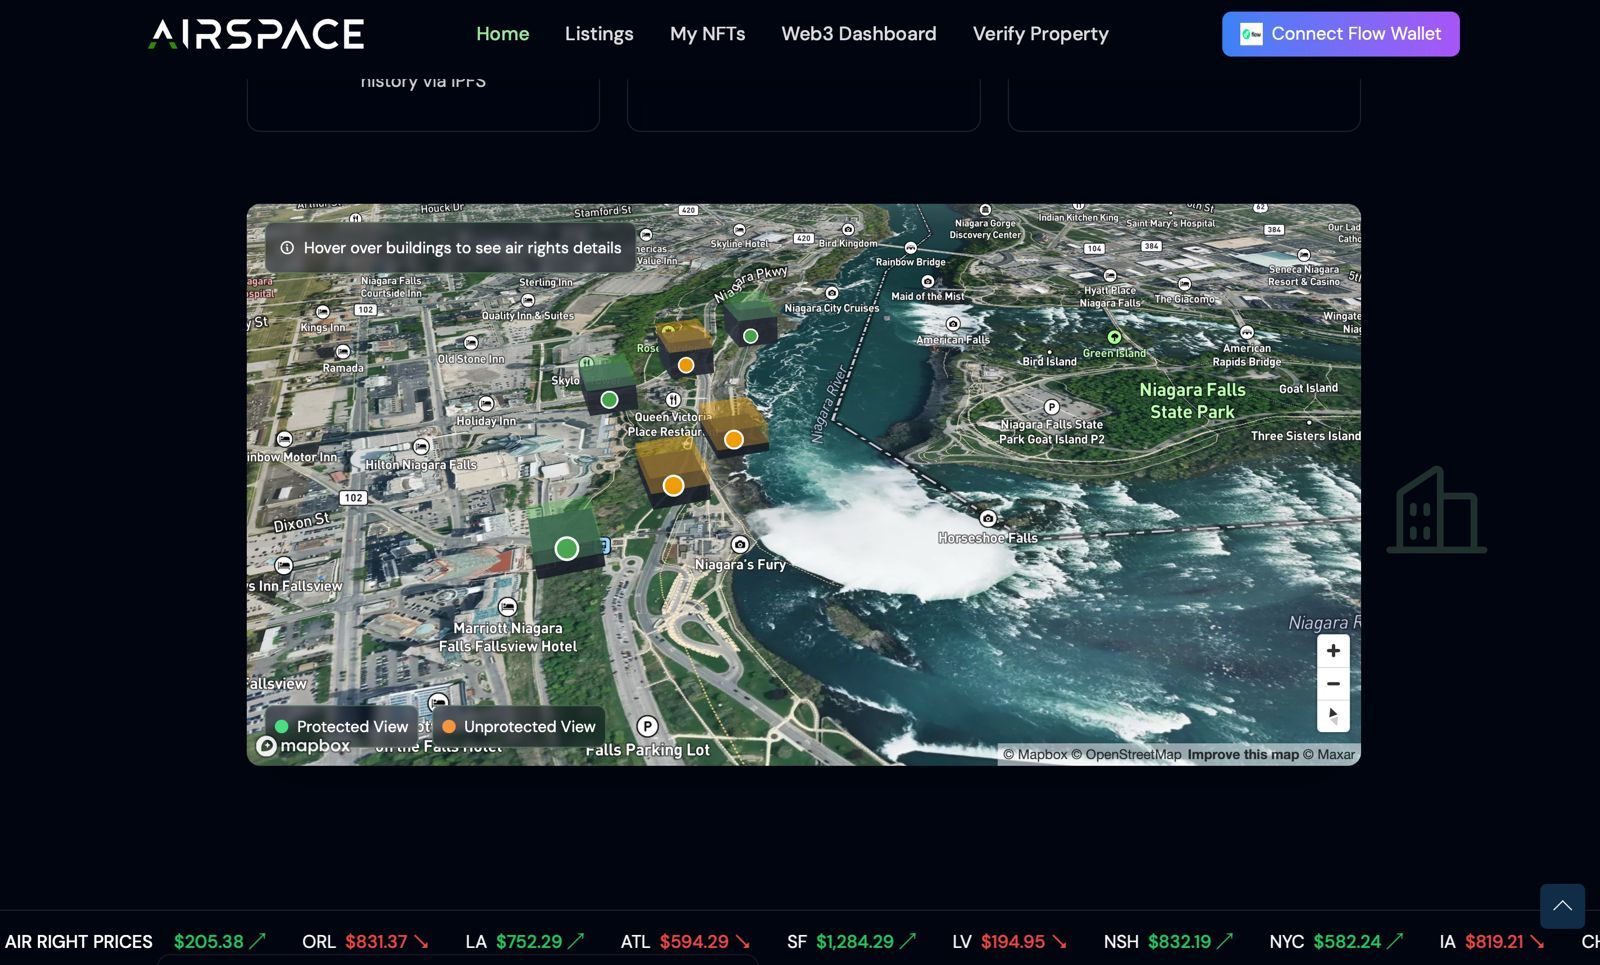This screenshot has width=1600, height=965.
Task: Click the American Falls camera marker
Action: (x=953, y=324)
